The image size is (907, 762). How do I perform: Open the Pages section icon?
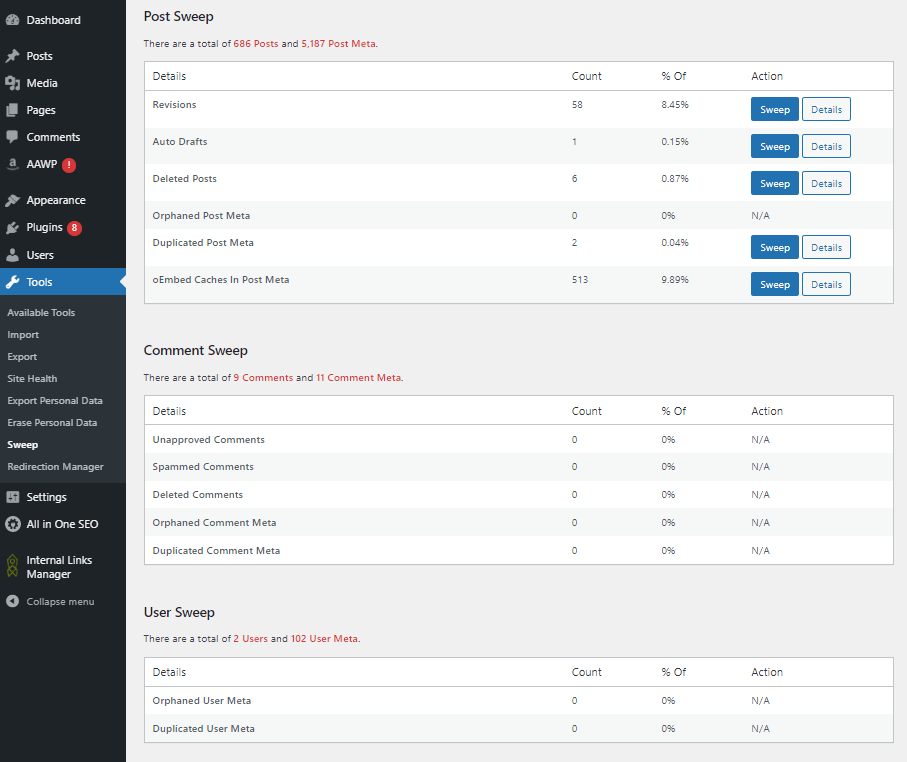point(13,109)
